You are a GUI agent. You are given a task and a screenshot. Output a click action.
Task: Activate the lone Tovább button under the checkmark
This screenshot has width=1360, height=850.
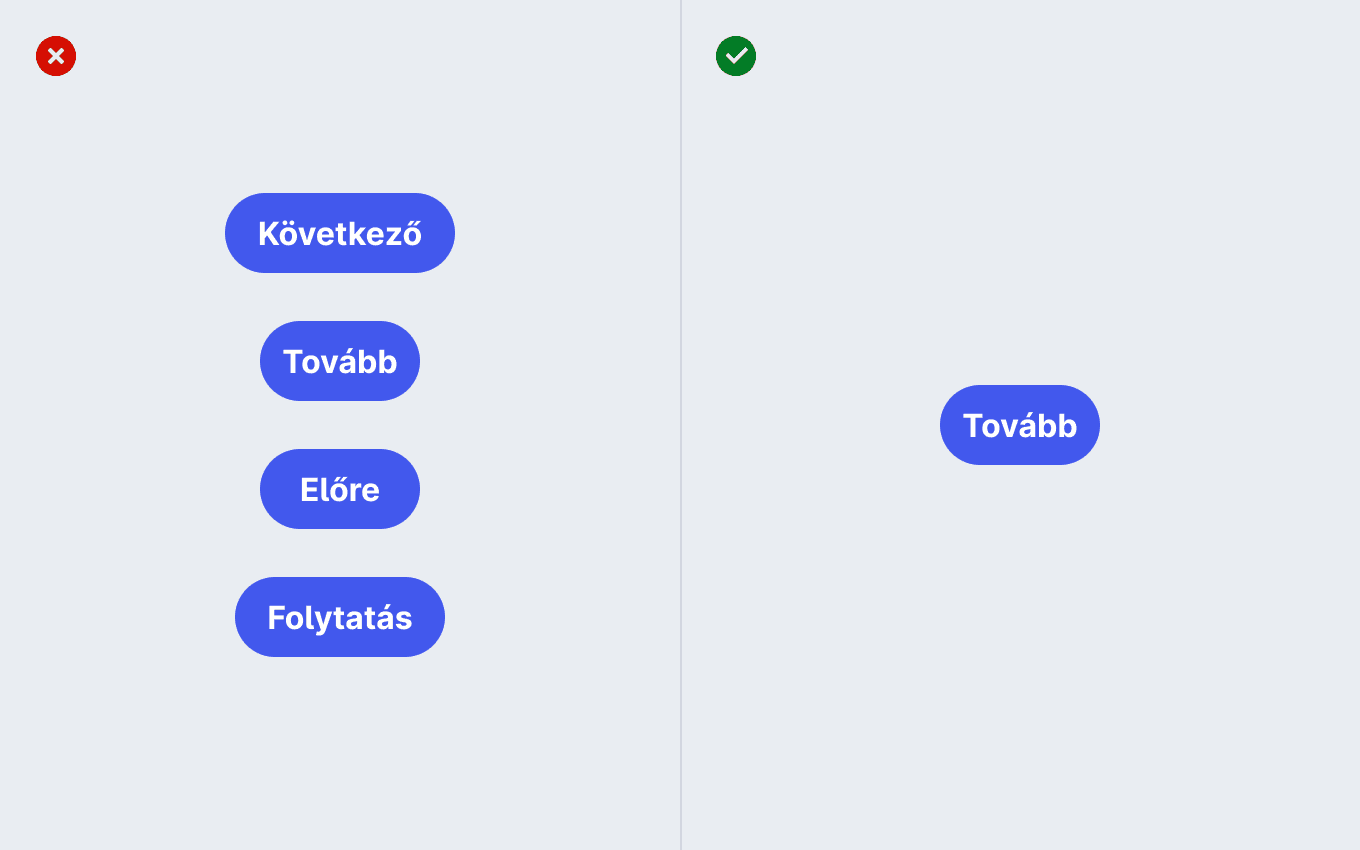coord(1020,425)
